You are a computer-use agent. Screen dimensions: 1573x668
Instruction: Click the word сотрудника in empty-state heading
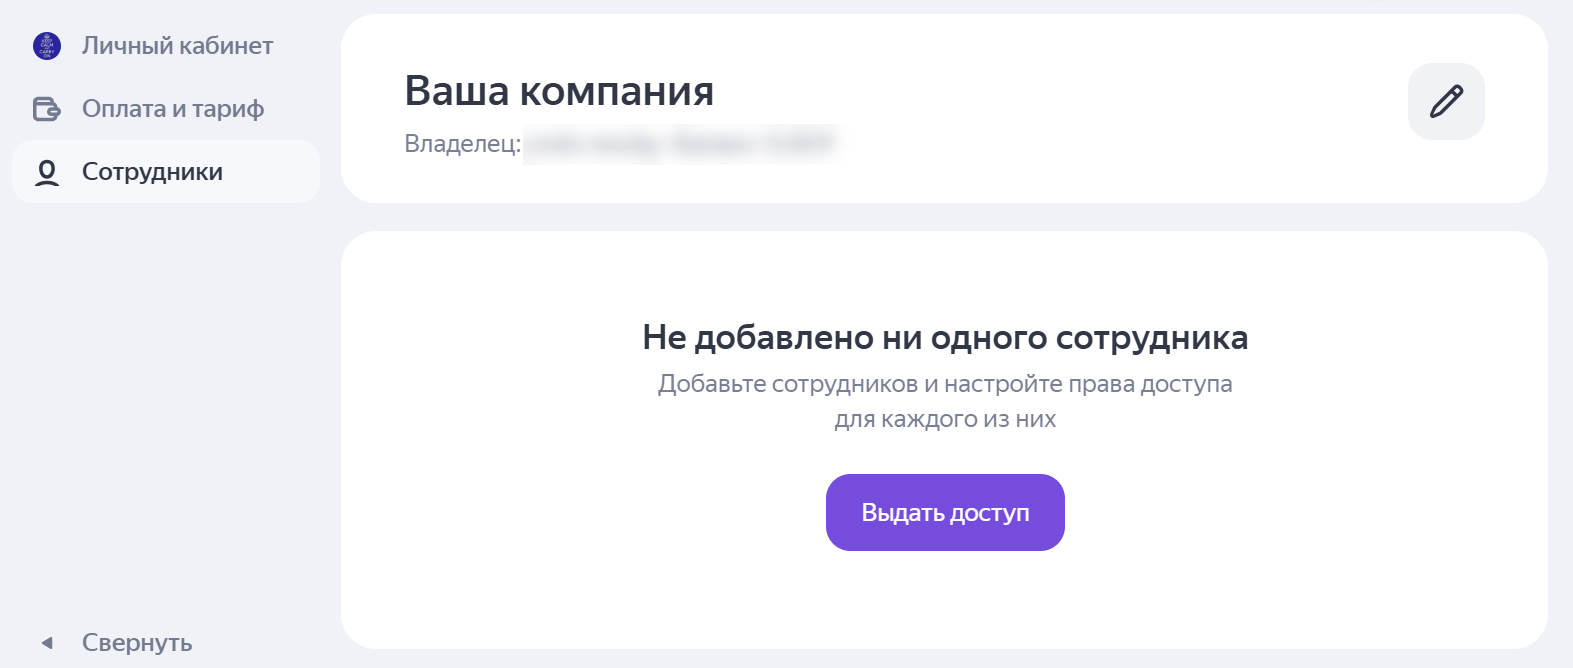1152,338
